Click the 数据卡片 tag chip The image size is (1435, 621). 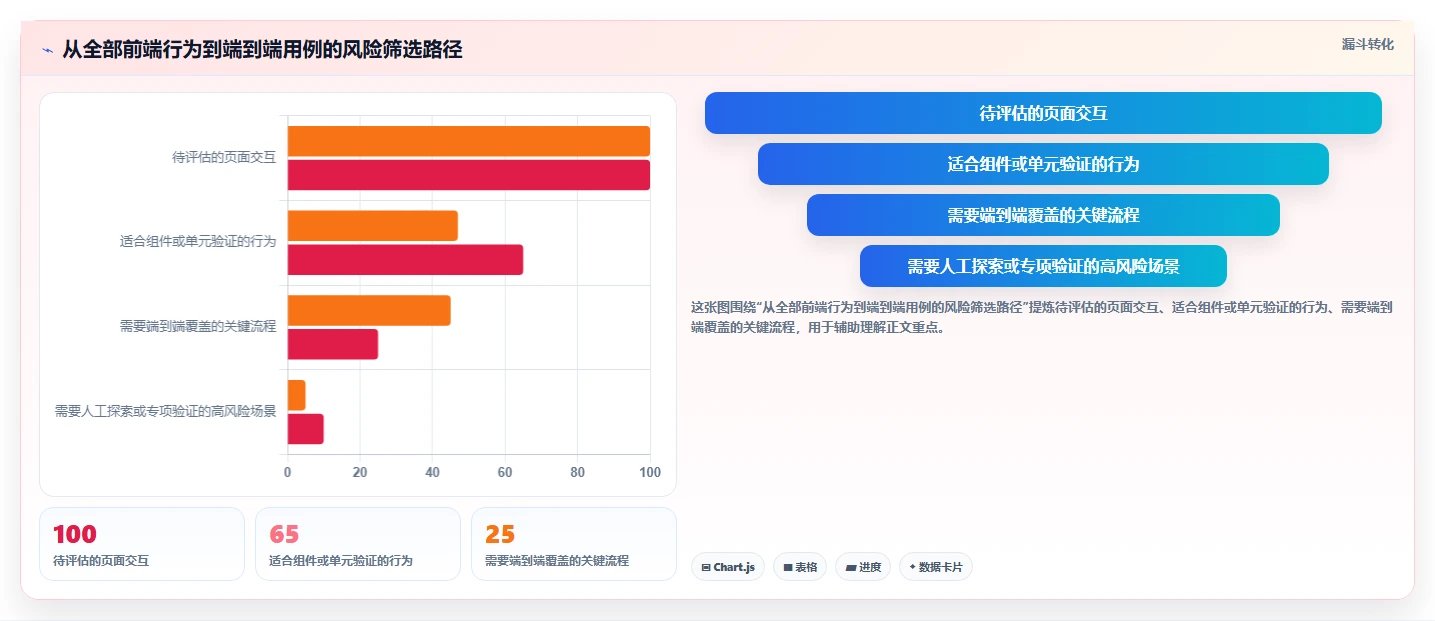point(936,567)
